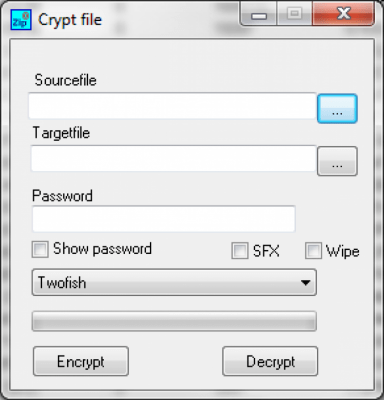
Task: Click inside the Password entry field
Action: [164, 219]
